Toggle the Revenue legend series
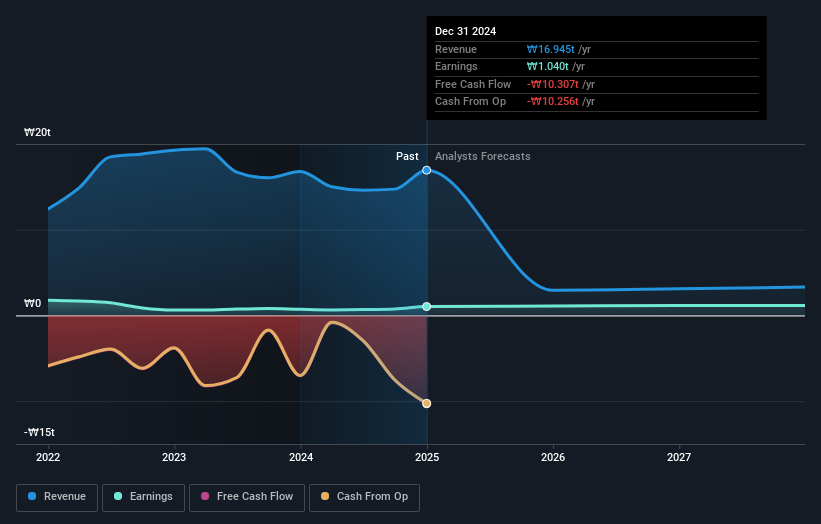The height and width of the screenshot is (524, 821). point(57,497)
